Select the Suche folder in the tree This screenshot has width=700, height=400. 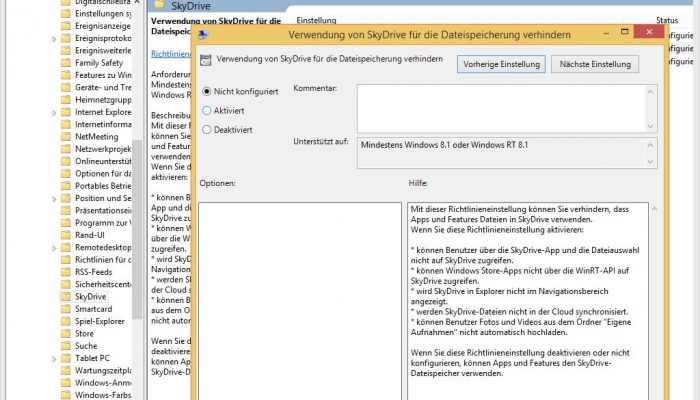click(86, 346)
